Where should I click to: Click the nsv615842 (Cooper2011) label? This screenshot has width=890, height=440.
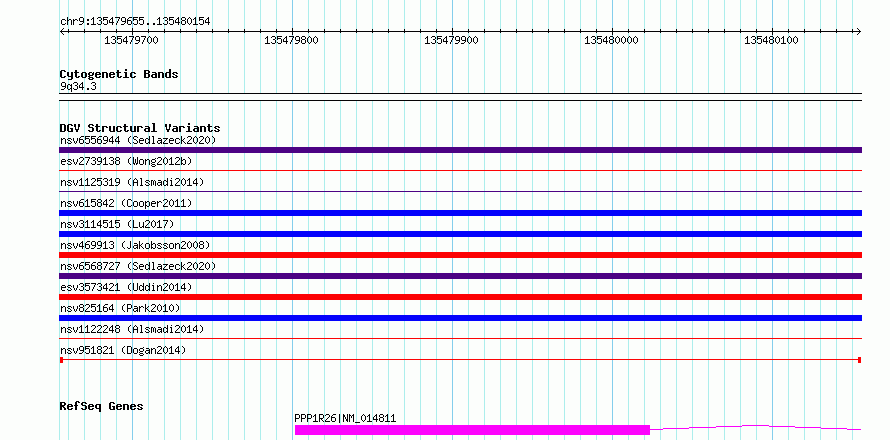click(126, 203)
